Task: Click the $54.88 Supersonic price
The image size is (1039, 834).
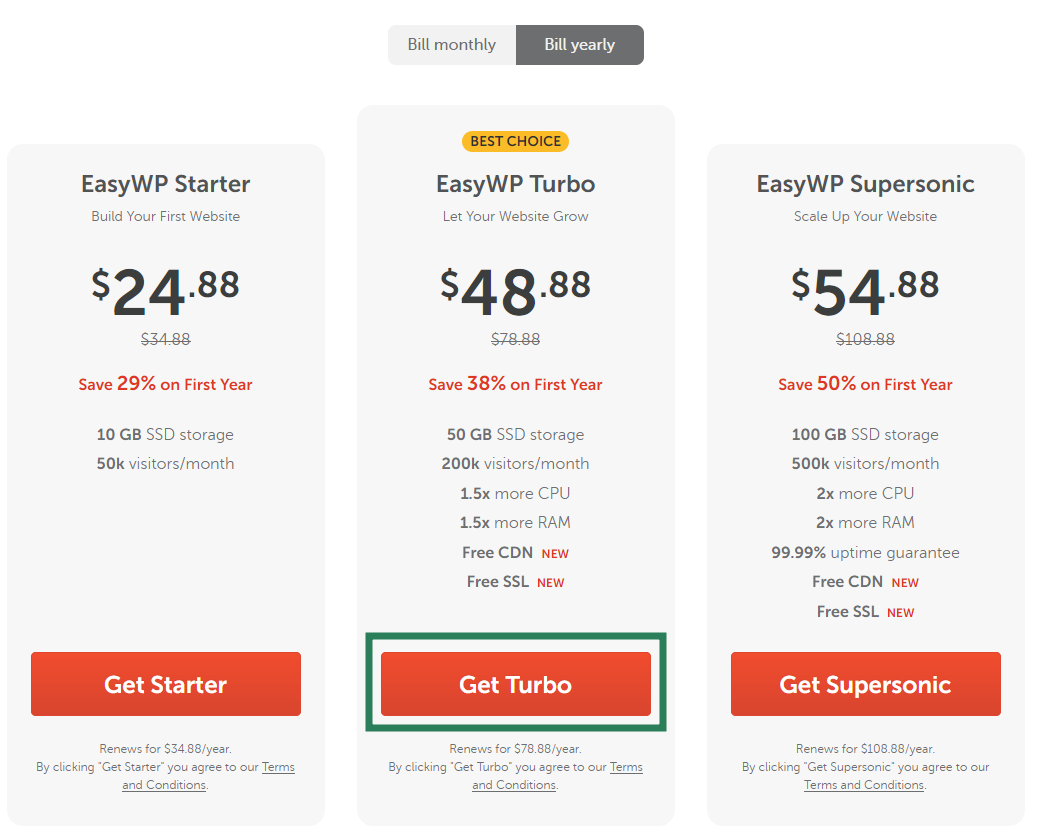Action: tap(865, 290)
